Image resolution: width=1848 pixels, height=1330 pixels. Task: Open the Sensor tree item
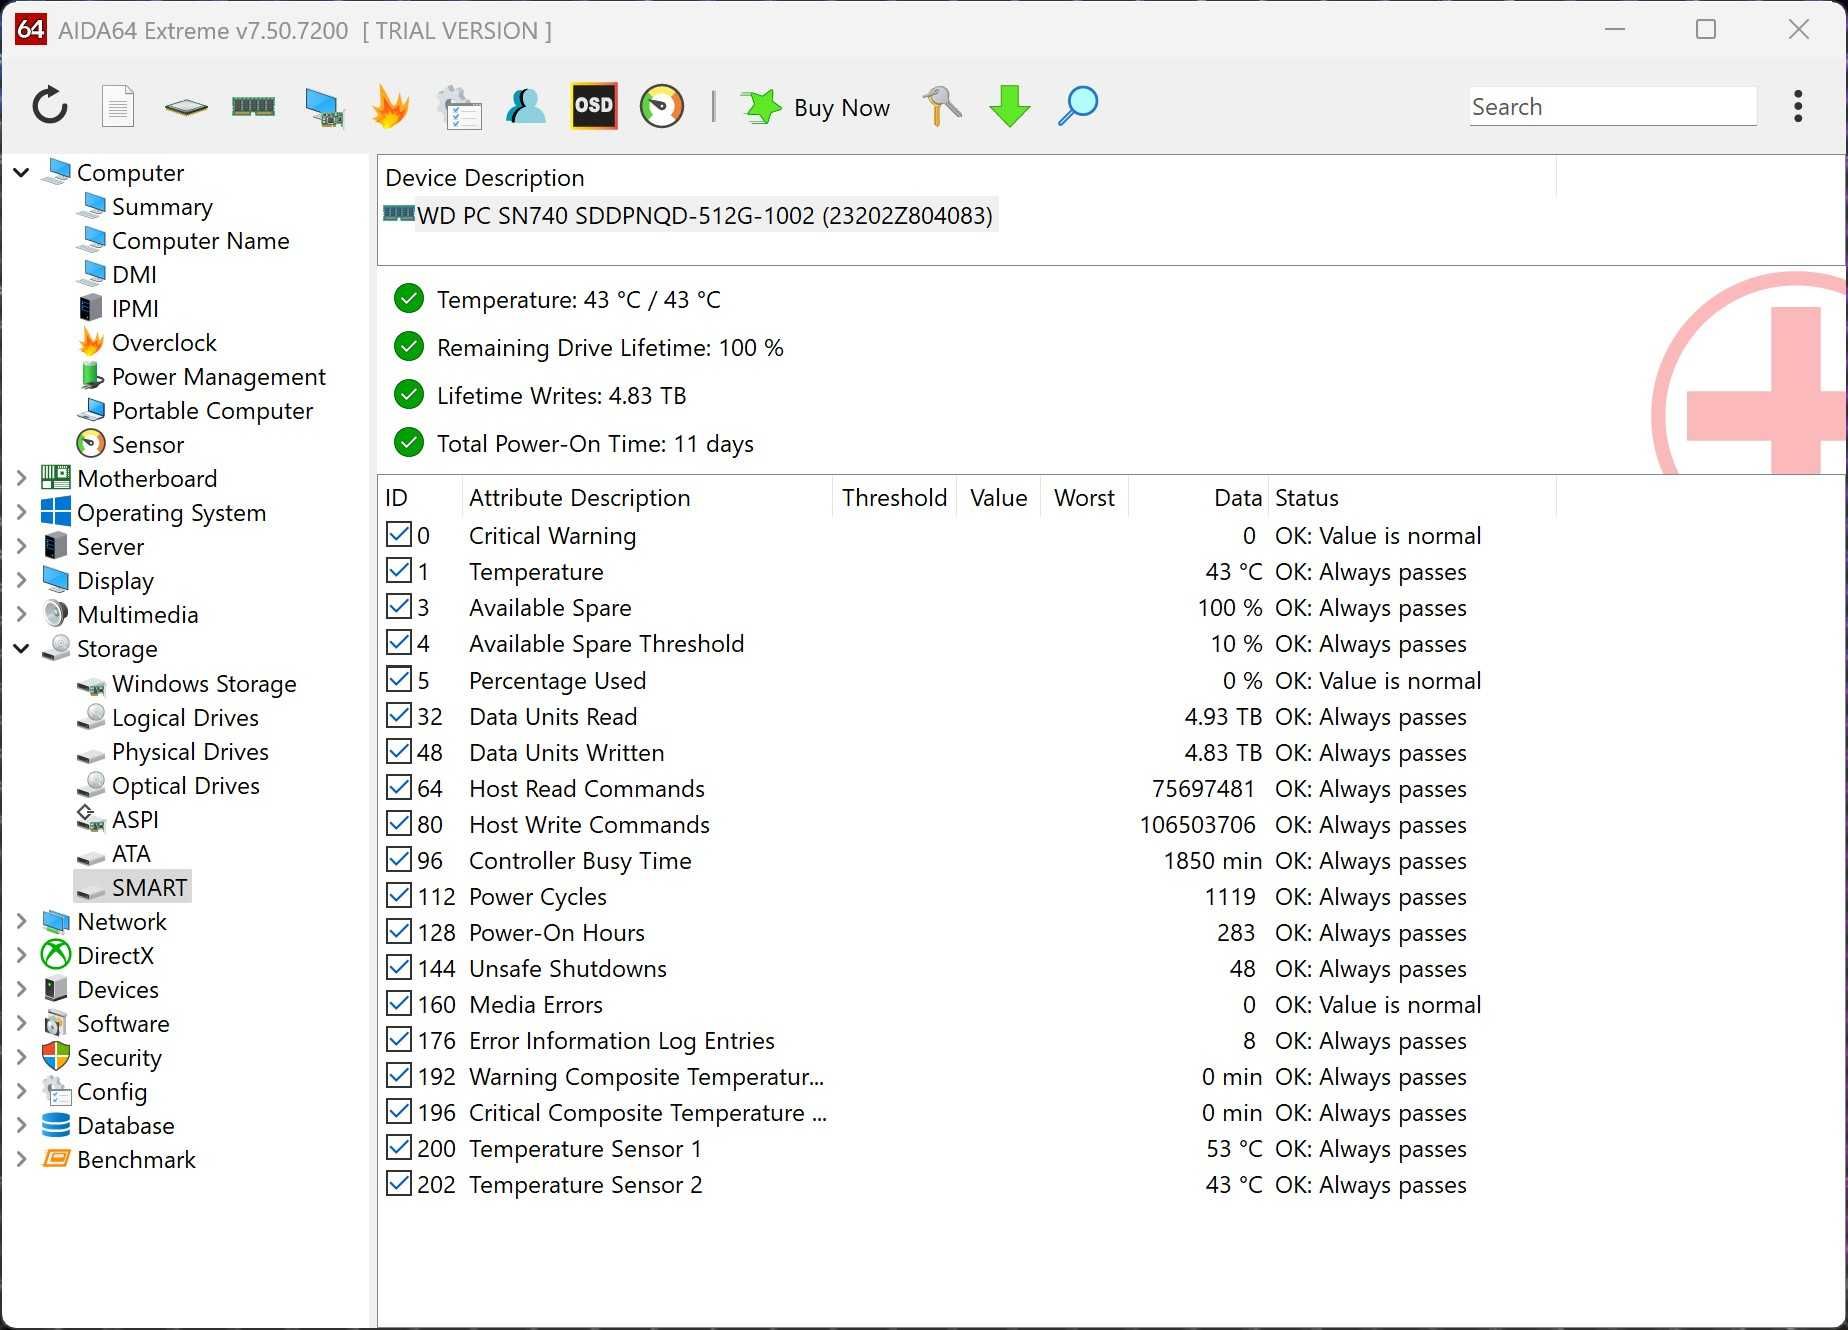tap(148, 444)
